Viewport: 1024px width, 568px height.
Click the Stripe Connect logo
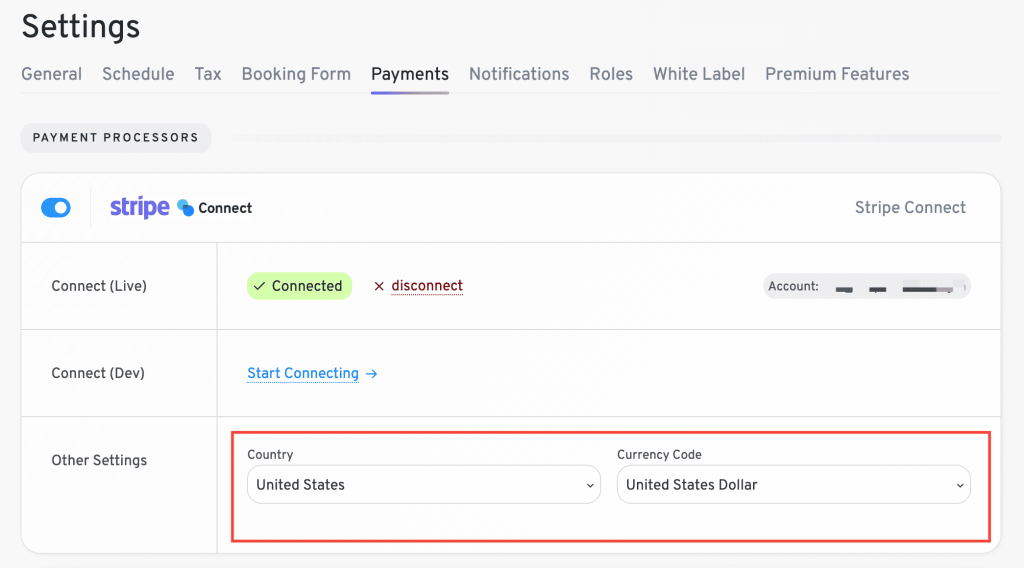click(x=181, y=208)
